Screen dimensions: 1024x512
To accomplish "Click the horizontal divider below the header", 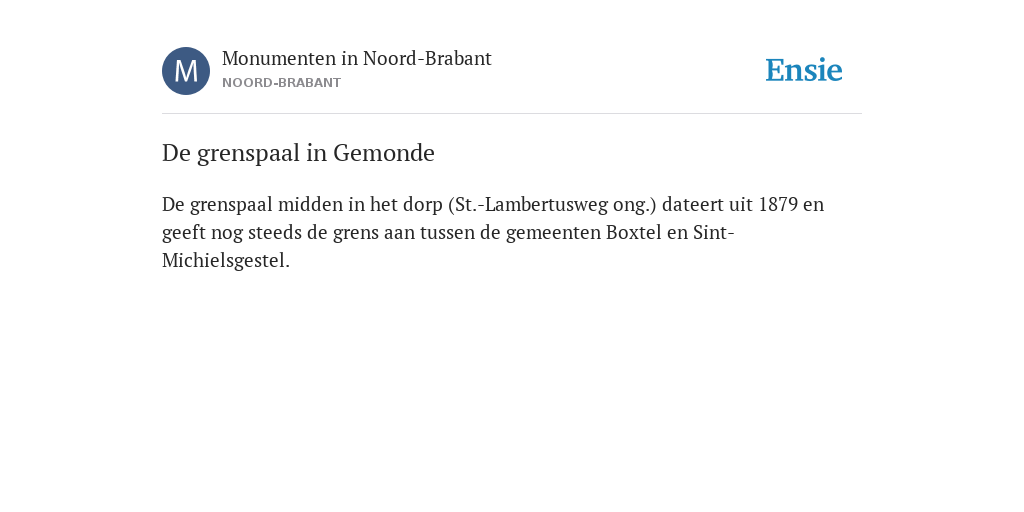I will pos(512,114).
